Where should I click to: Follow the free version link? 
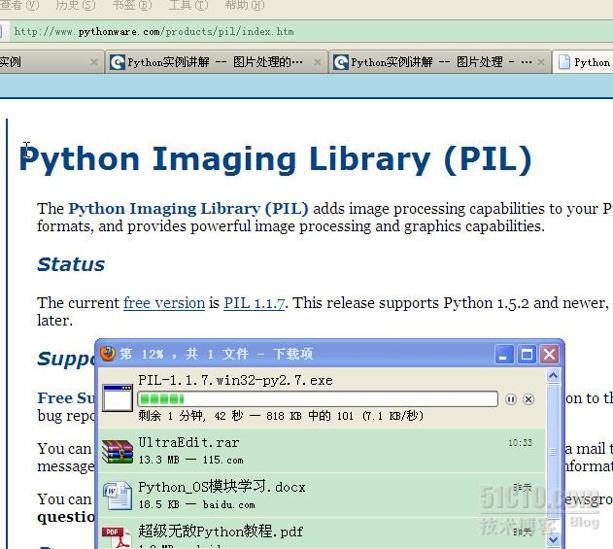(164, 303)
